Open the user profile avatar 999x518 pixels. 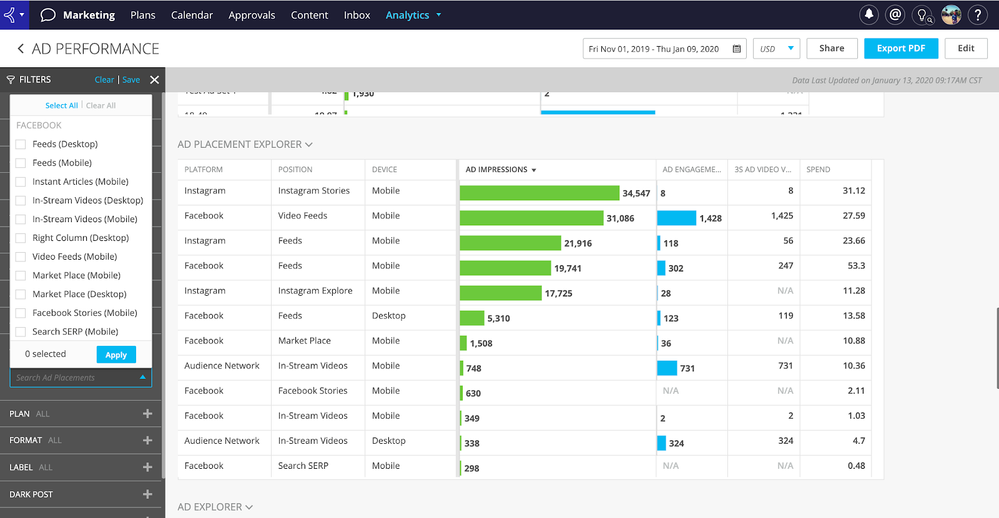[x=951, y=15]
